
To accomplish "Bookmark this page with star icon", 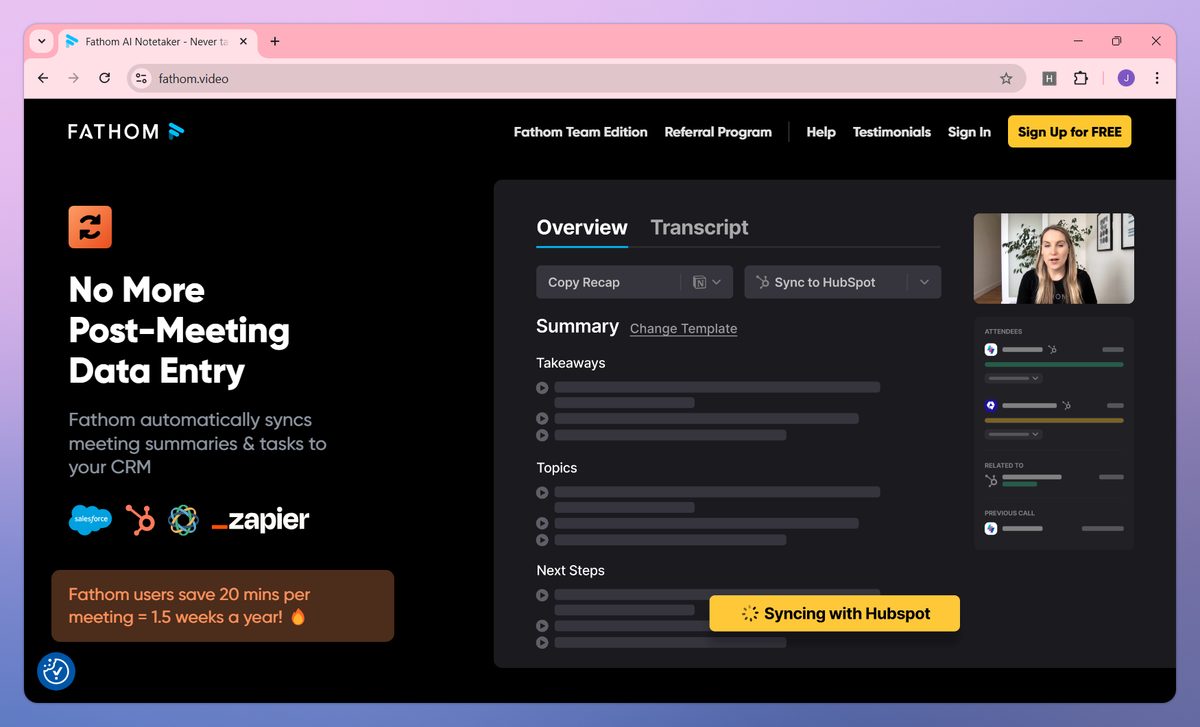I will [1006, 78].
